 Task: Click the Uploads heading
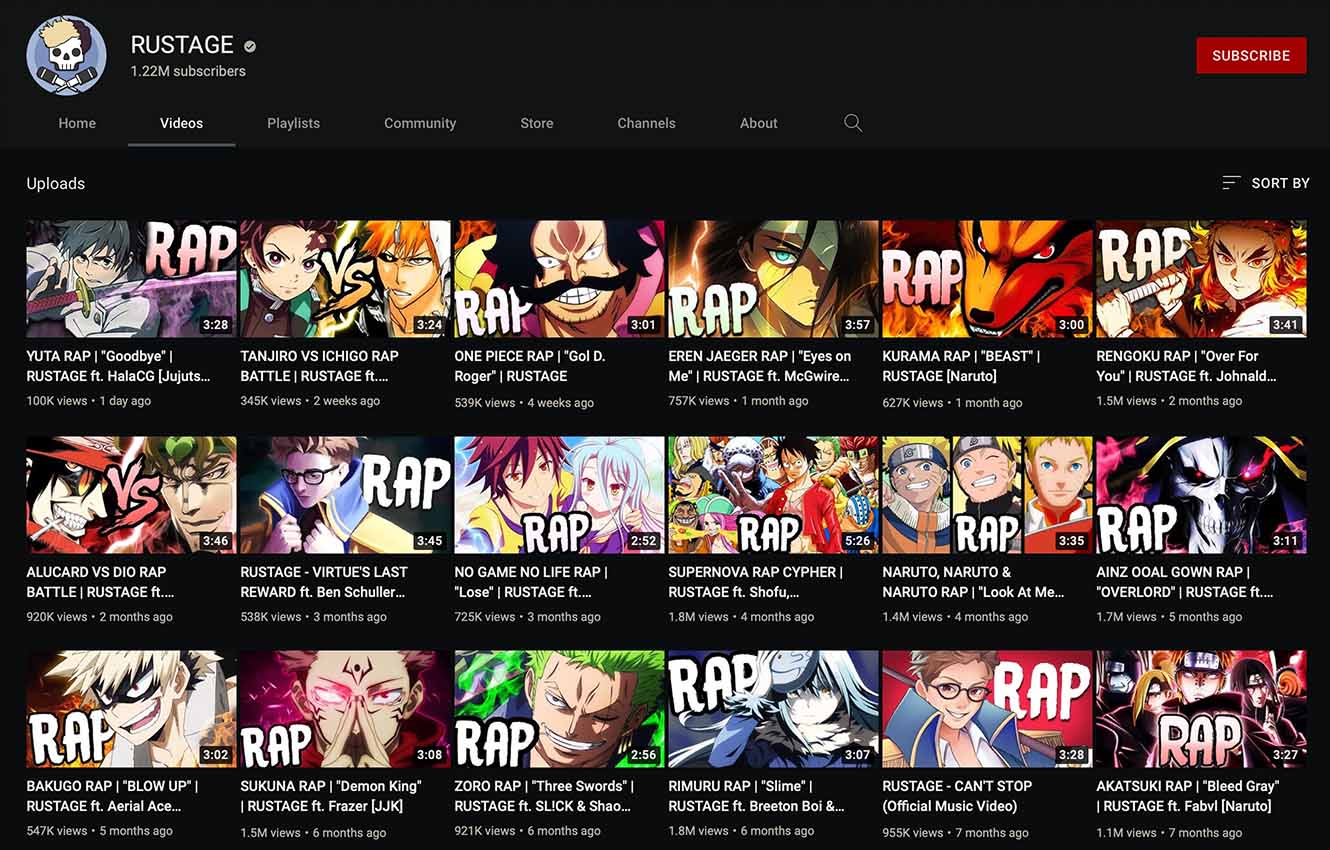pos(56,183)
